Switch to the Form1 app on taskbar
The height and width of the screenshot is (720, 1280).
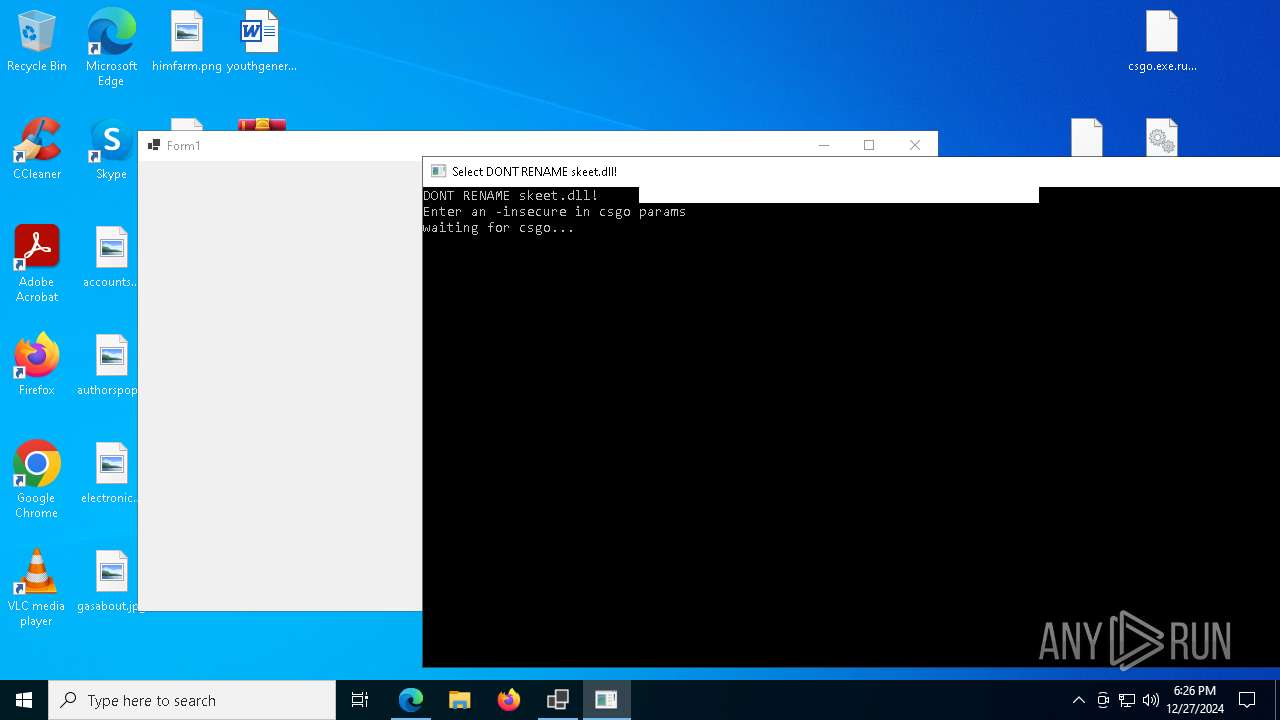558,700
